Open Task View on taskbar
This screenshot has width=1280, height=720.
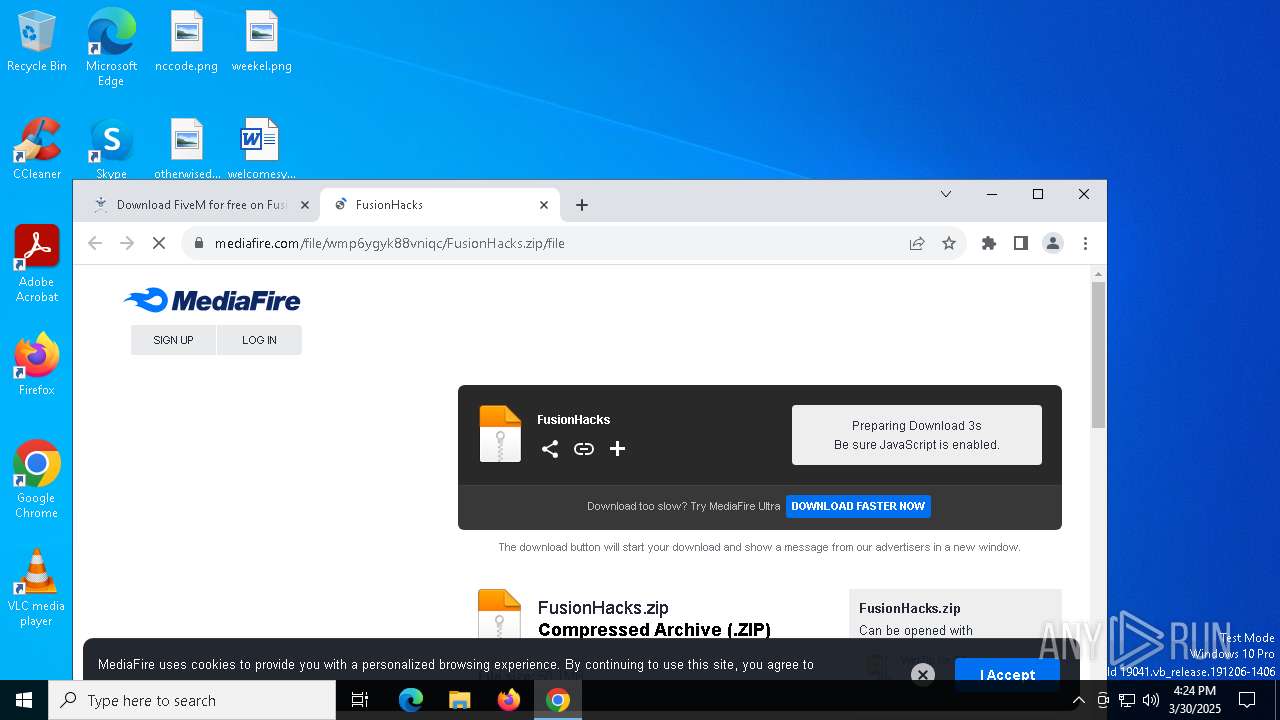(x=360, y=701)
